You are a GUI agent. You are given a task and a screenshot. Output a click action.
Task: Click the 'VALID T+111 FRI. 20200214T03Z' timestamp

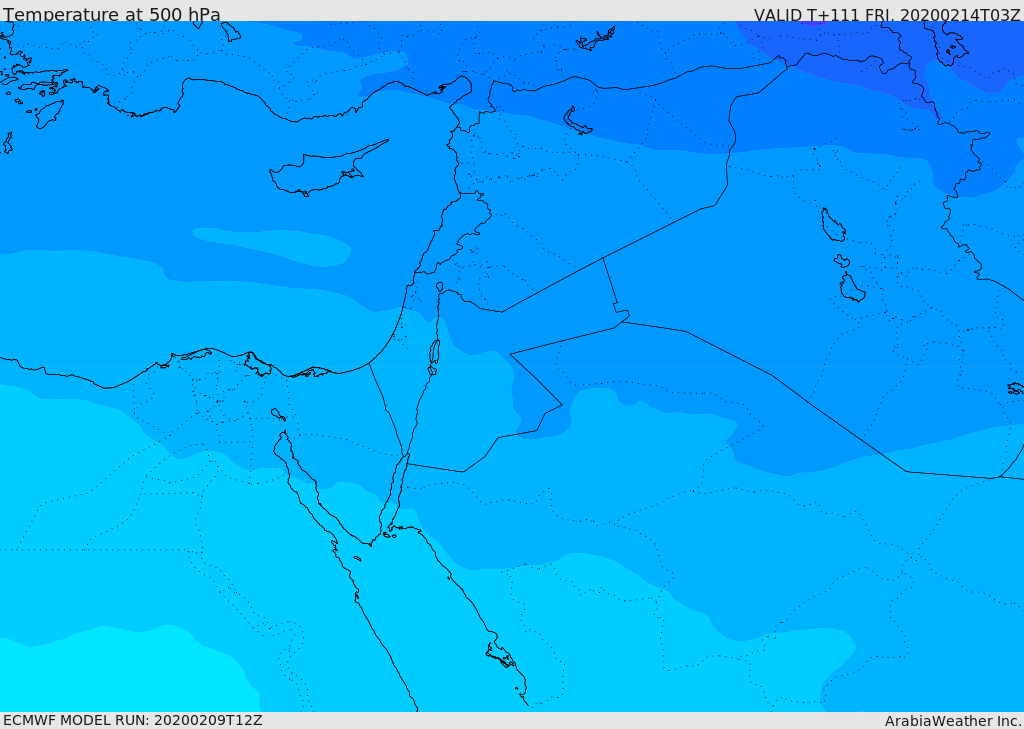pyautogui.click(x=887, y=15)
